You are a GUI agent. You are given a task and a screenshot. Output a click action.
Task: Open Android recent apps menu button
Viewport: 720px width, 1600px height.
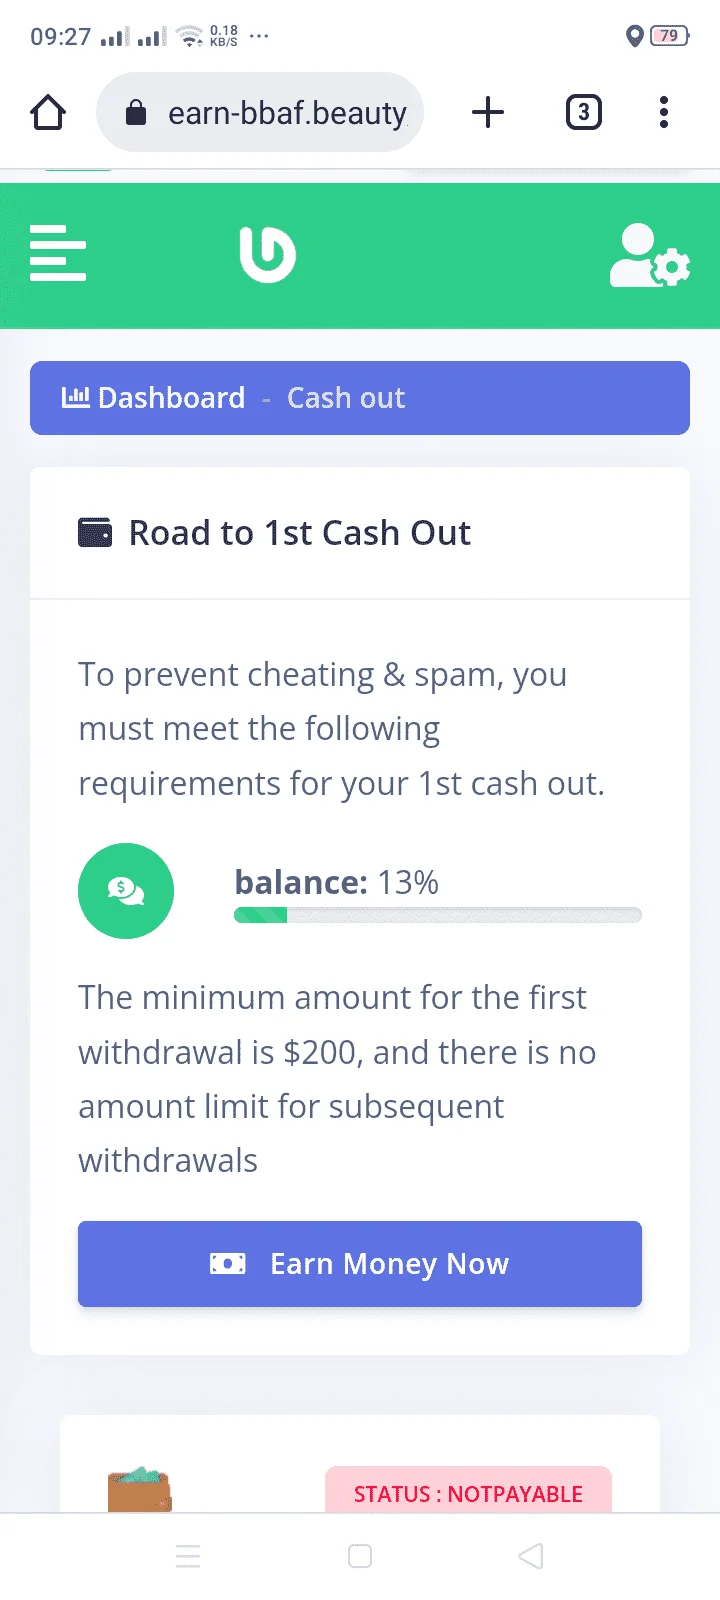(x=188, y=1556)
